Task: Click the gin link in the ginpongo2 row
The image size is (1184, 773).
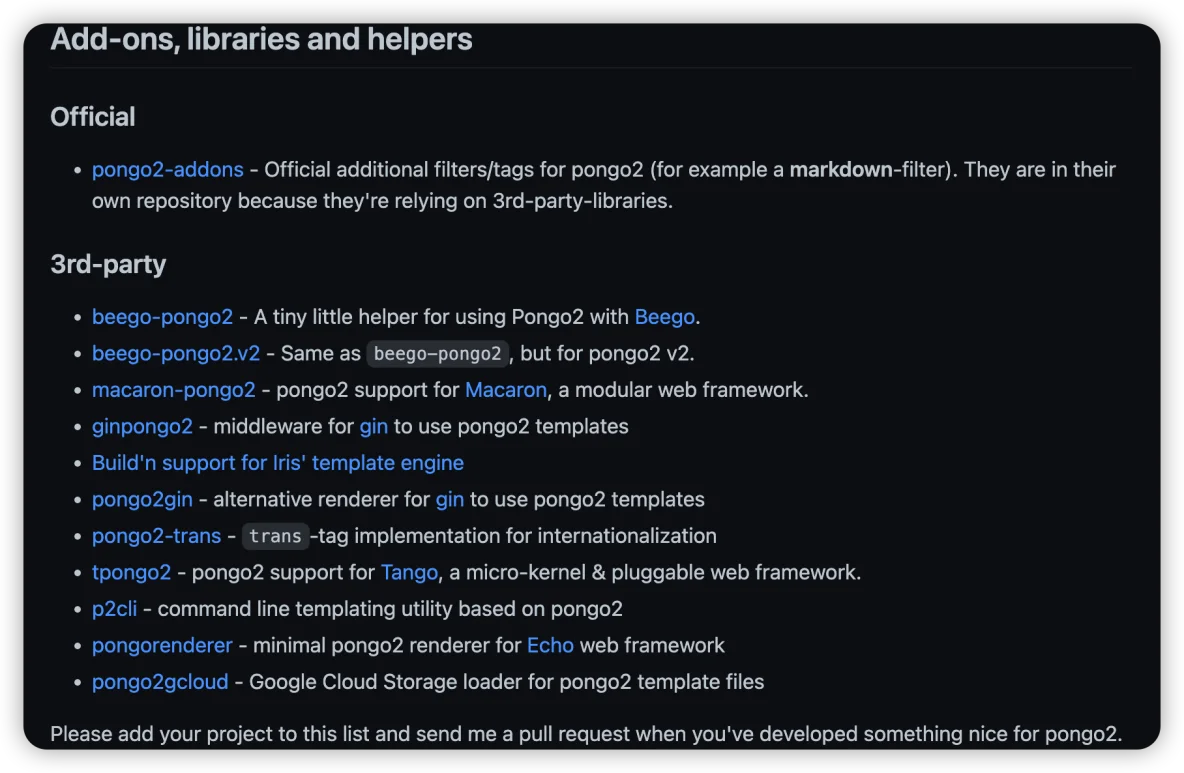Action: click(x=374, y=427)
